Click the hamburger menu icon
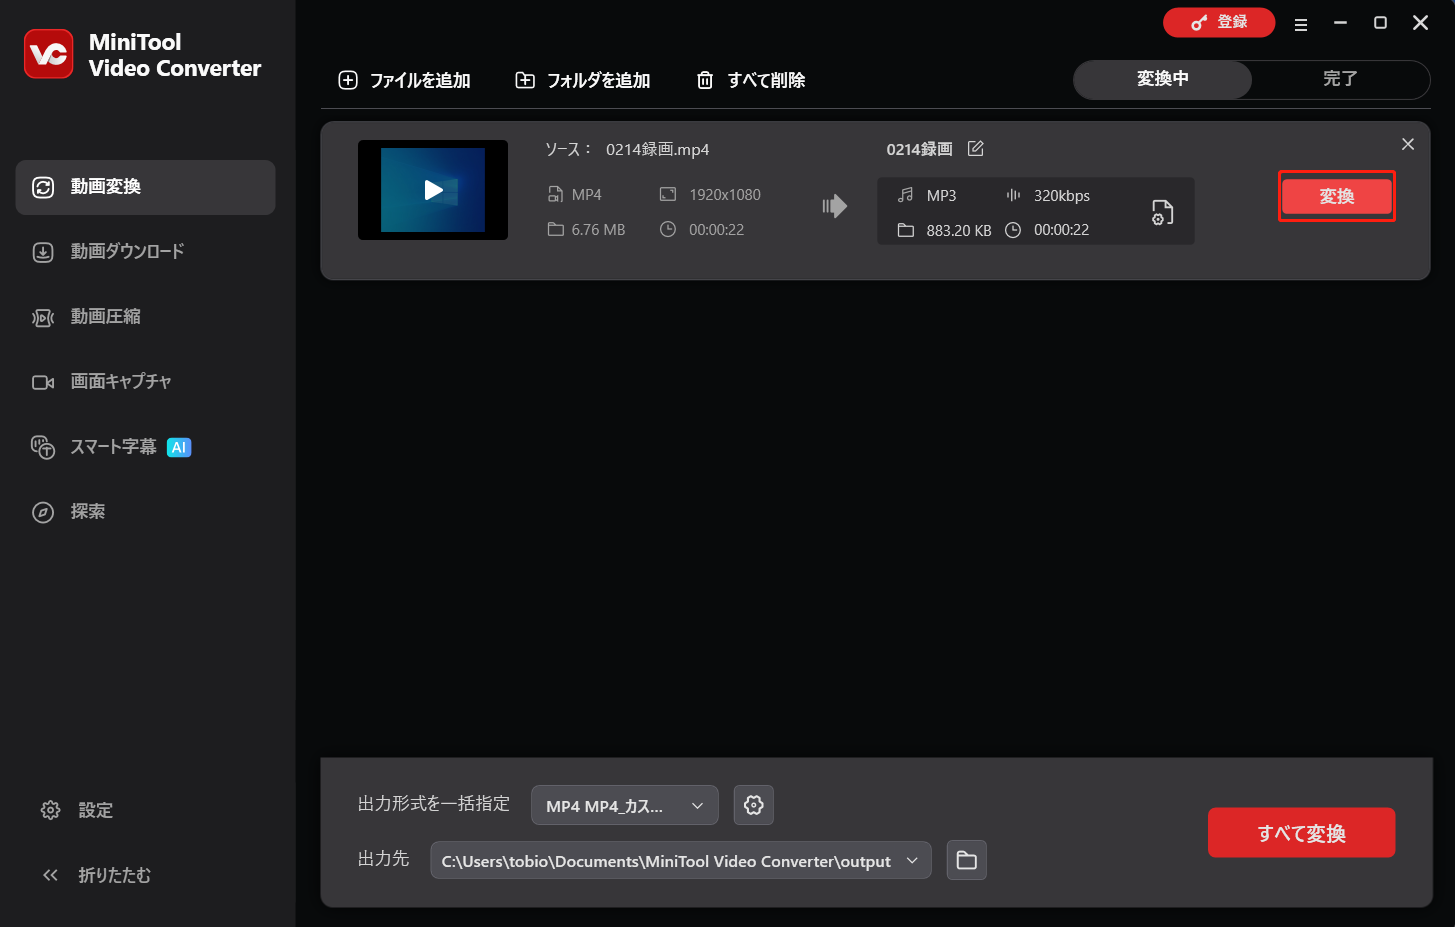This screenshot has width=1455, height=927. tap(1301, 22)
